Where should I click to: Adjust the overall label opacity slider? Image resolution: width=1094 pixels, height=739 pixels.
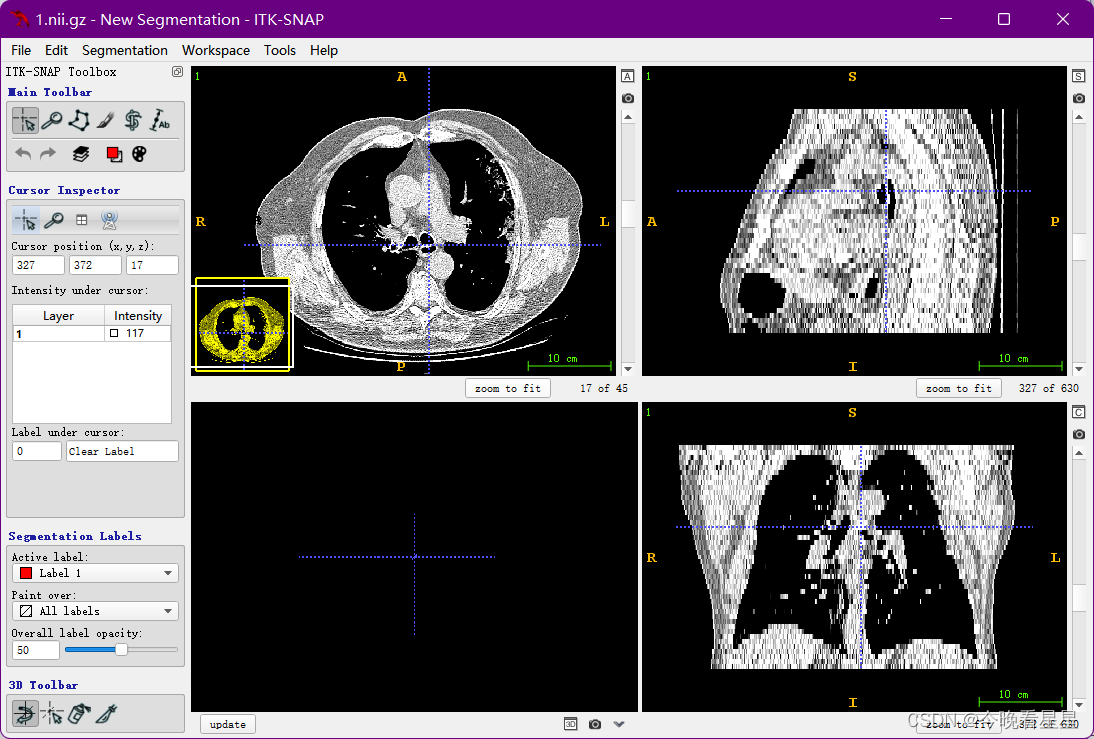(121, 650)
